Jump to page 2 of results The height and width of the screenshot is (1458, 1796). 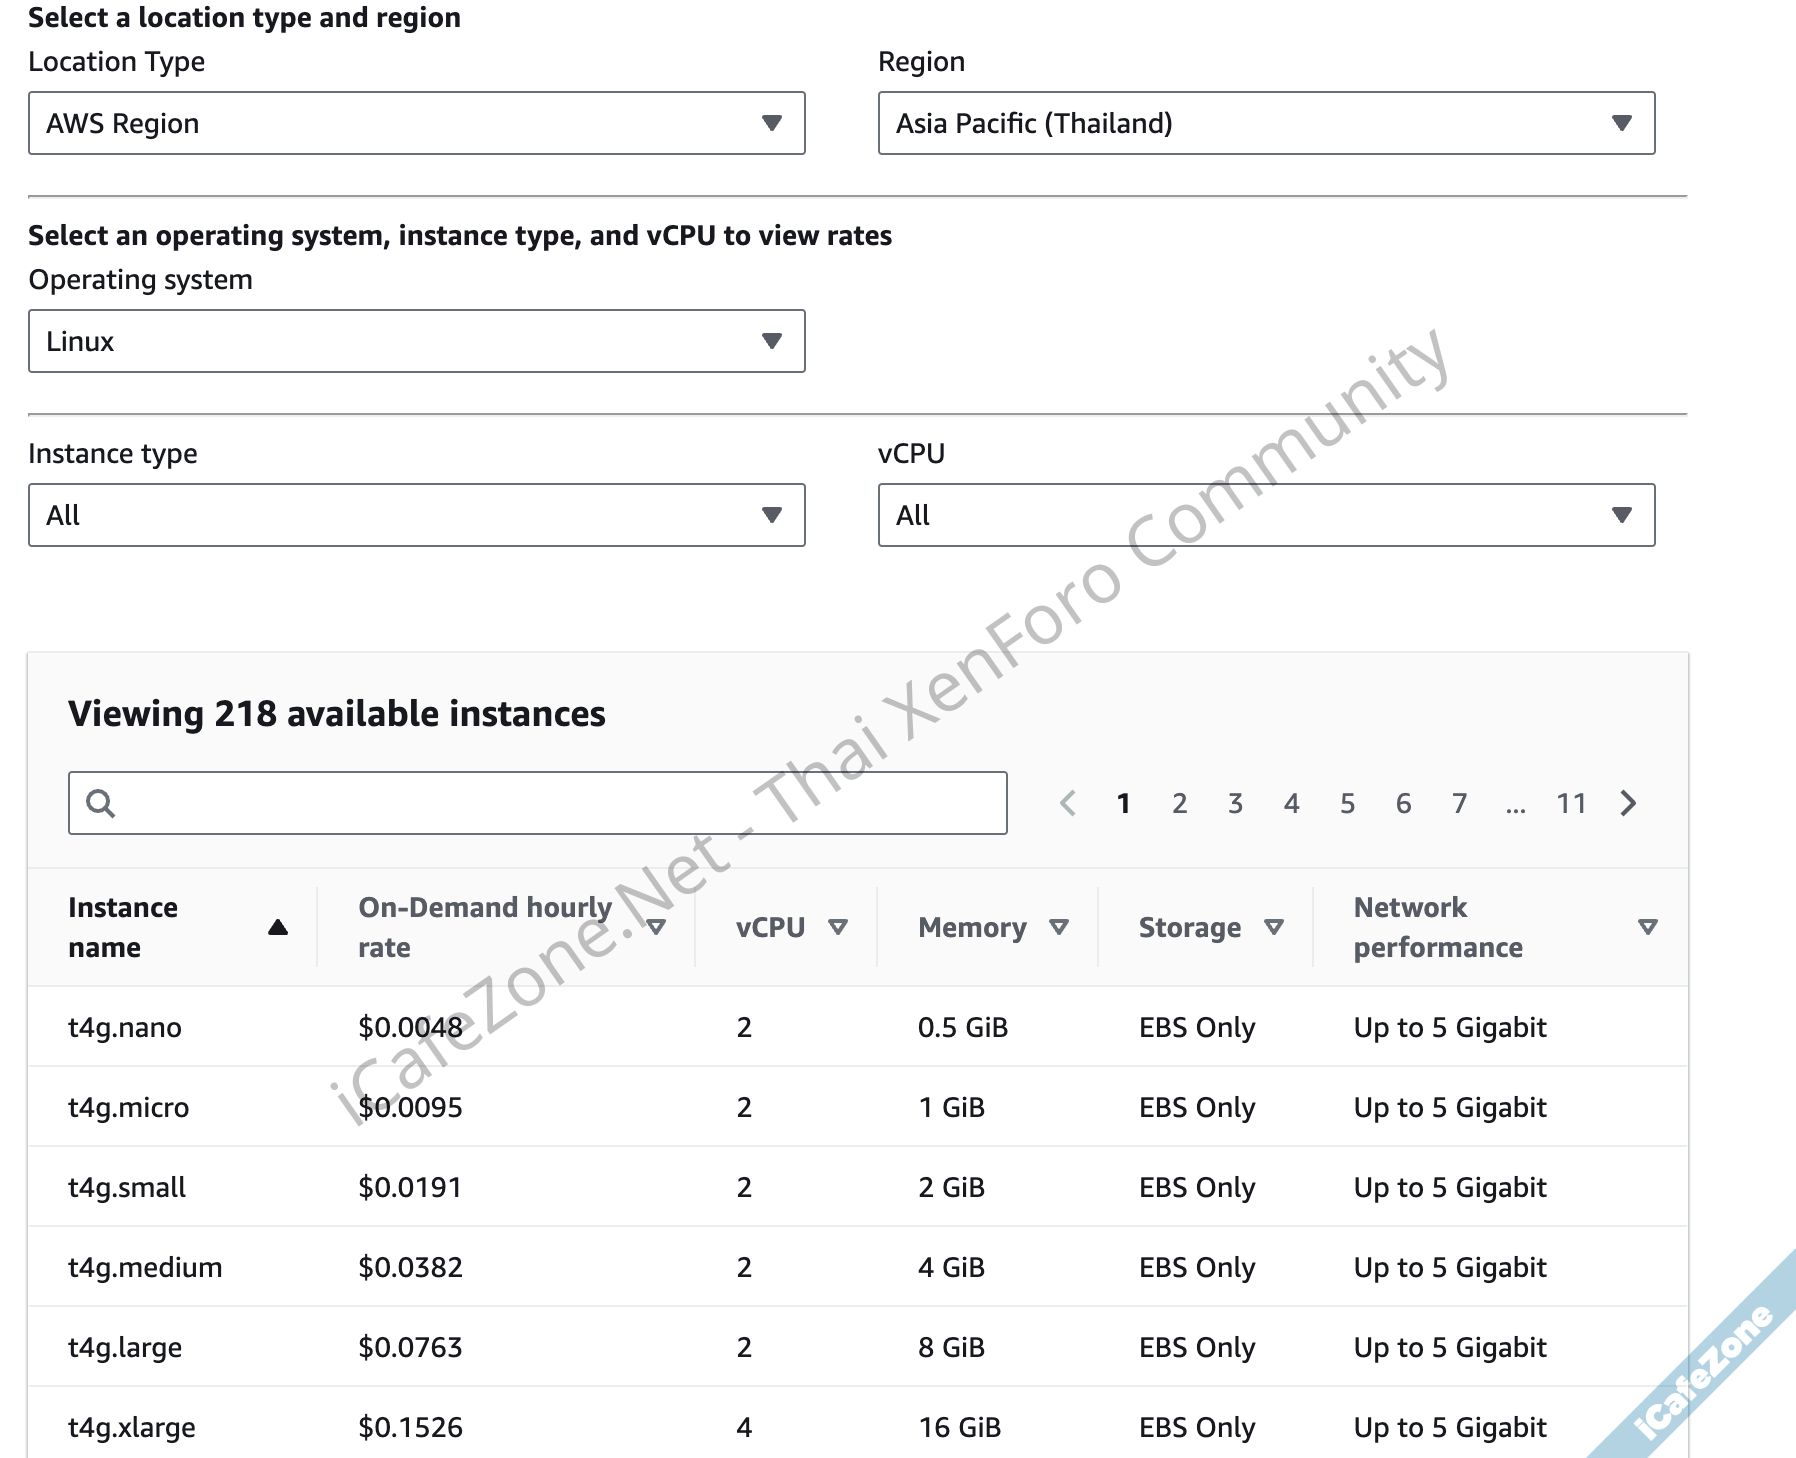(x=1180, y=803)
